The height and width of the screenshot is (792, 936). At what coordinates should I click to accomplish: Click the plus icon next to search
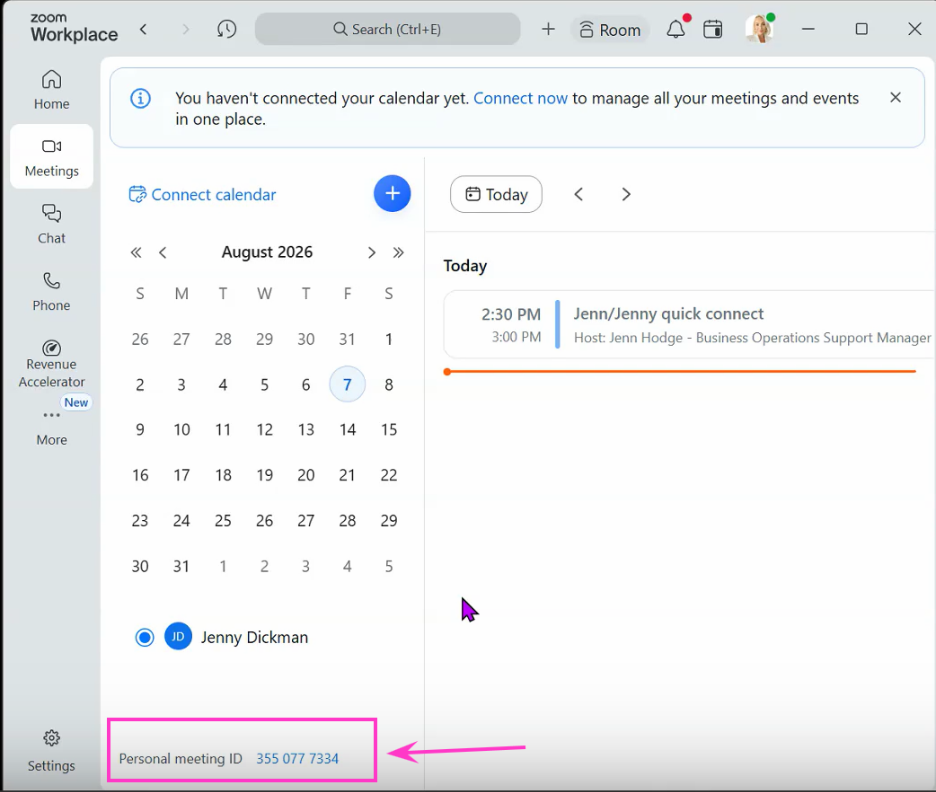tap(548, 29)
